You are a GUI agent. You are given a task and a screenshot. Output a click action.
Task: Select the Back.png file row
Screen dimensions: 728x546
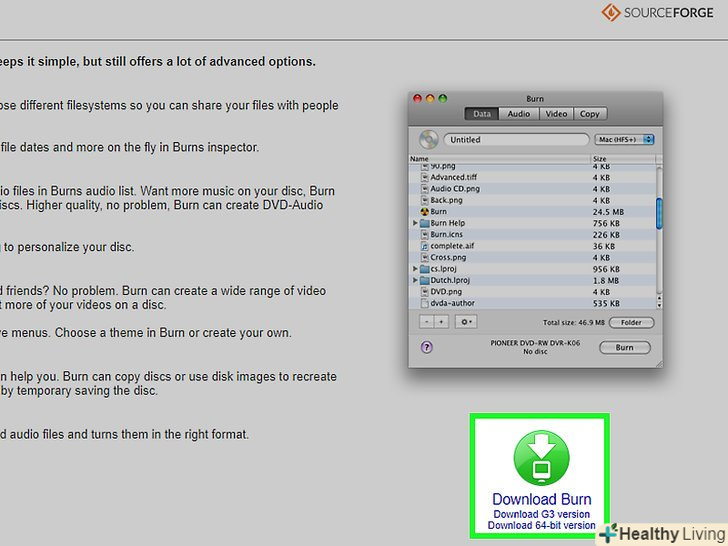point(533,200)
